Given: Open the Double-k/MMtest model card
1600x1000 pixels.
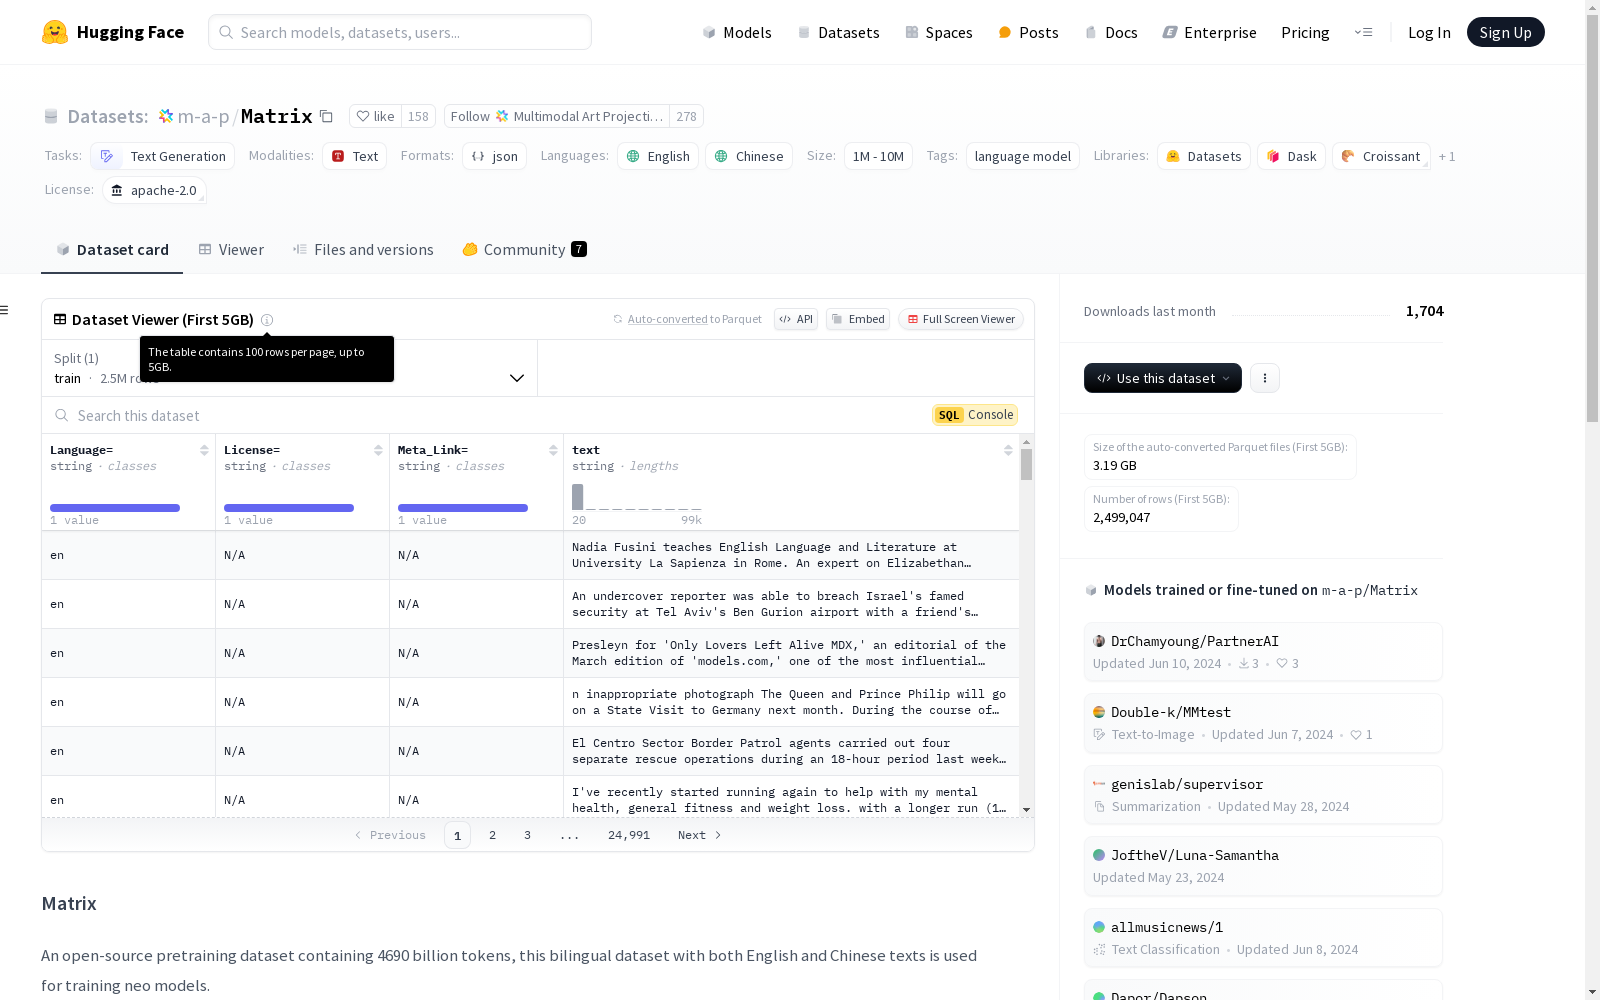Looking at the screenshot, I should tap(1263, 723).
